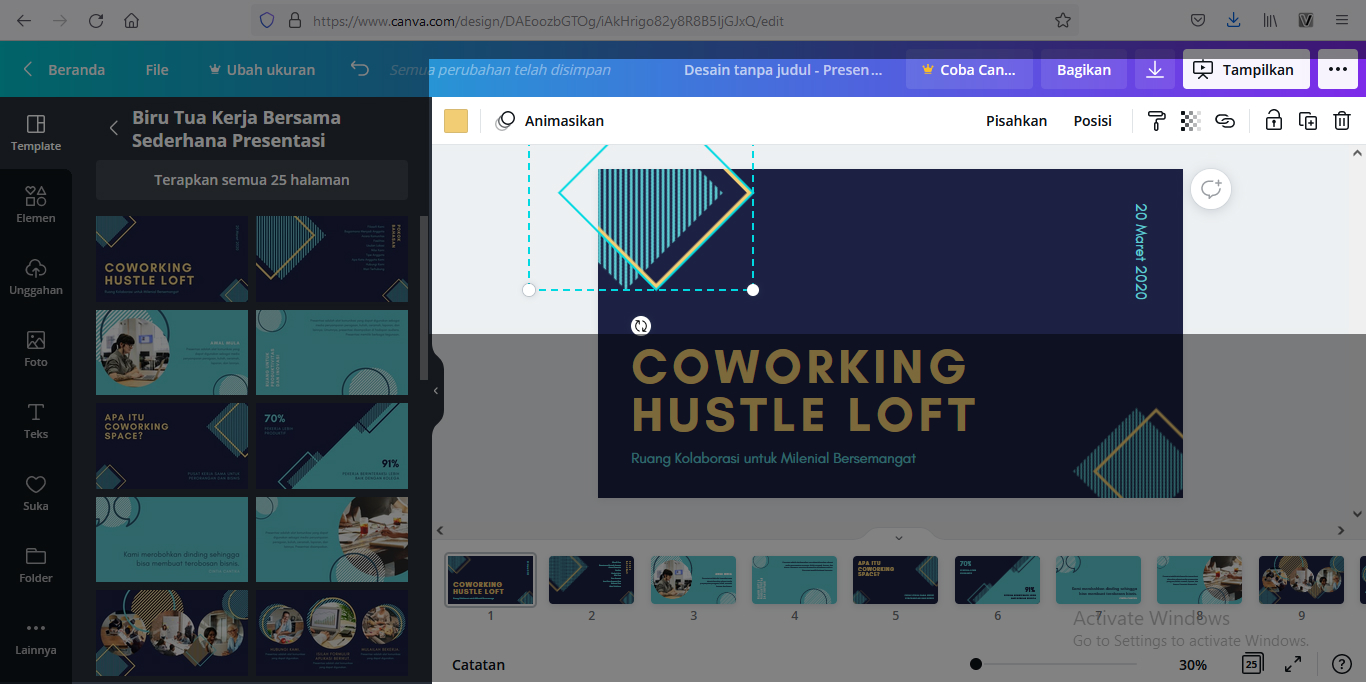The width and height of the screenshot is (1366, 684).
Task: Open the Teks panel
Action: click(x=36, y=419)
